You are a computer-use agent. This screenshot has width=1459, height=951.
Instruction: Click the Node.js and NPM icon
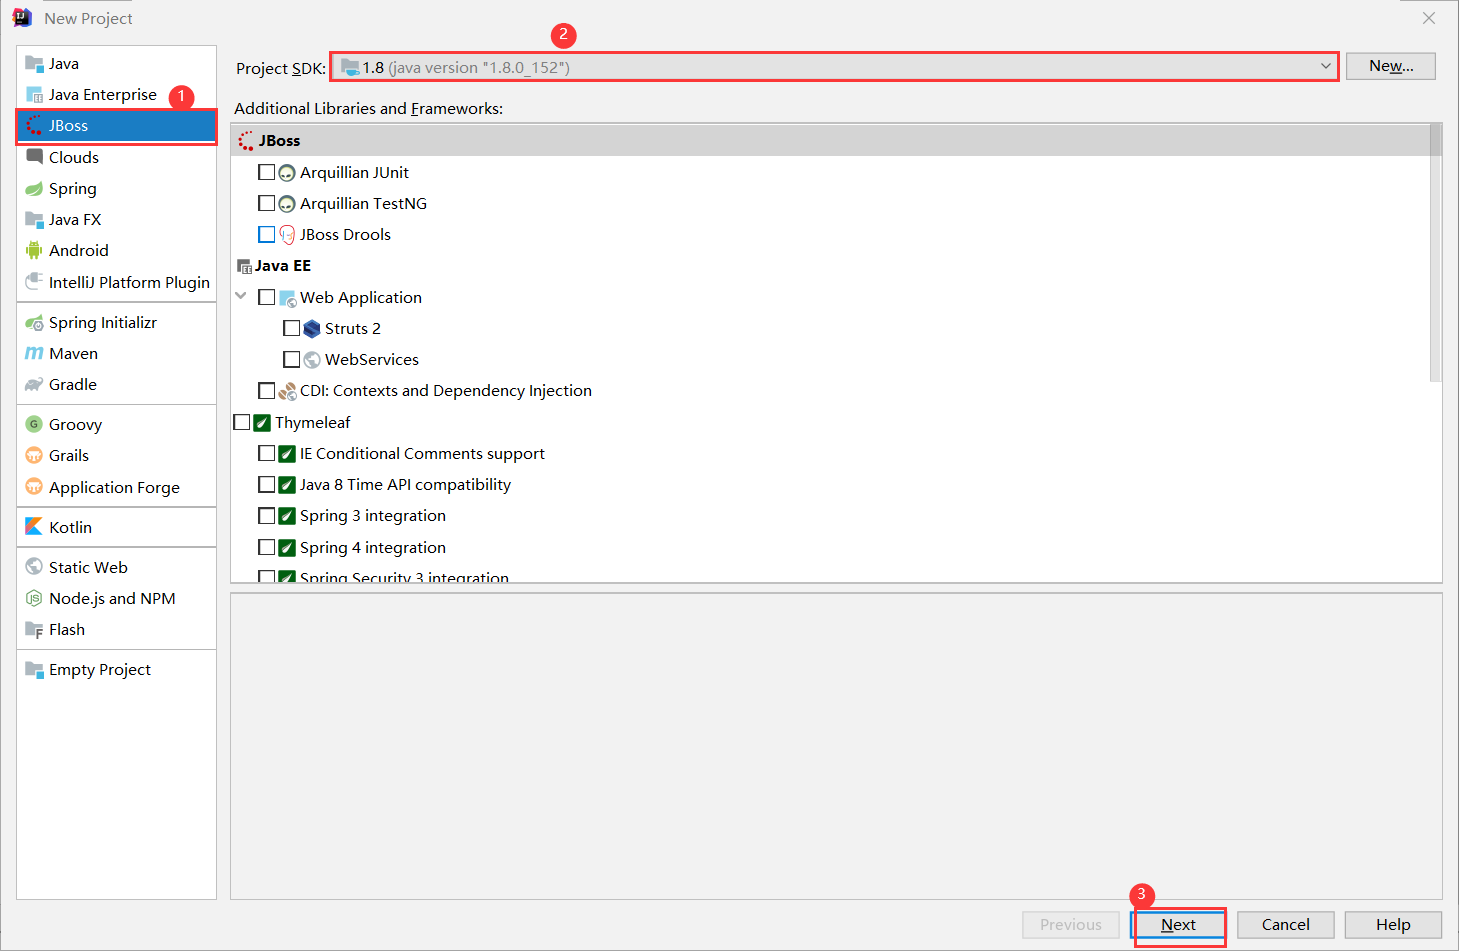tap(34, 598)
